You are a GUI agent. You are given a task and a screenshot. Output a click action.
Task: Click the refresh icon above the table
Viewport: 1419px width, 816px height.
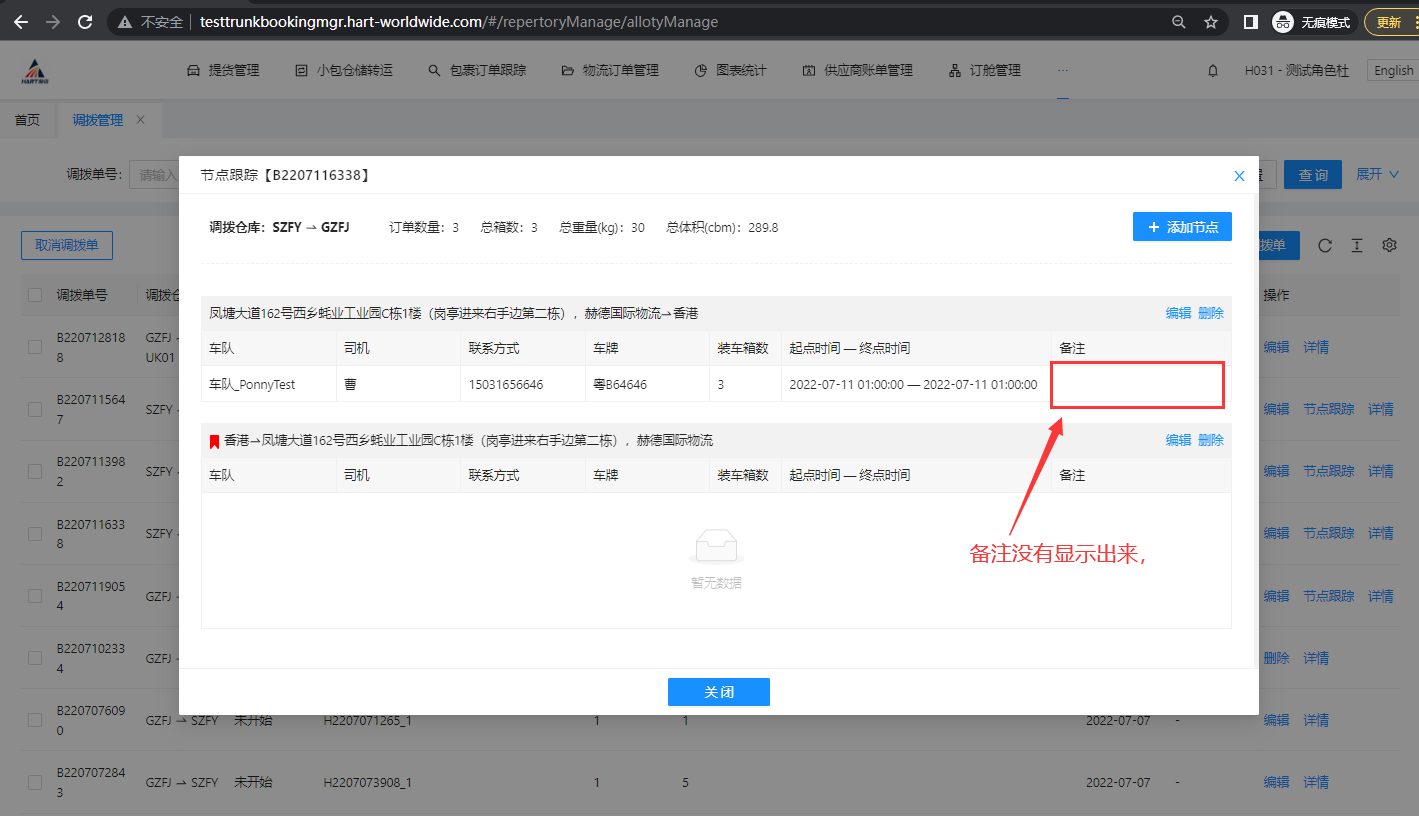pyautogui.click(x=1325, y=246)
